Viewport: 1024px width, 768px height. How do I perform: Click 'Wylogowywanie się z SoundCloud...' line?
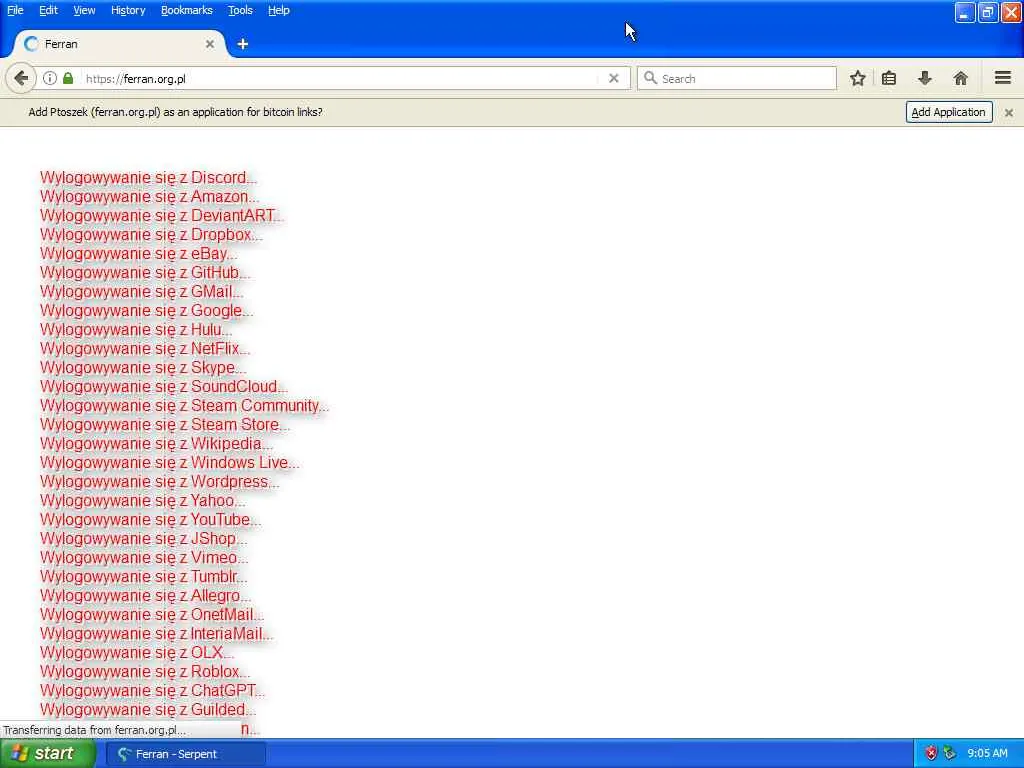[164, 386]
